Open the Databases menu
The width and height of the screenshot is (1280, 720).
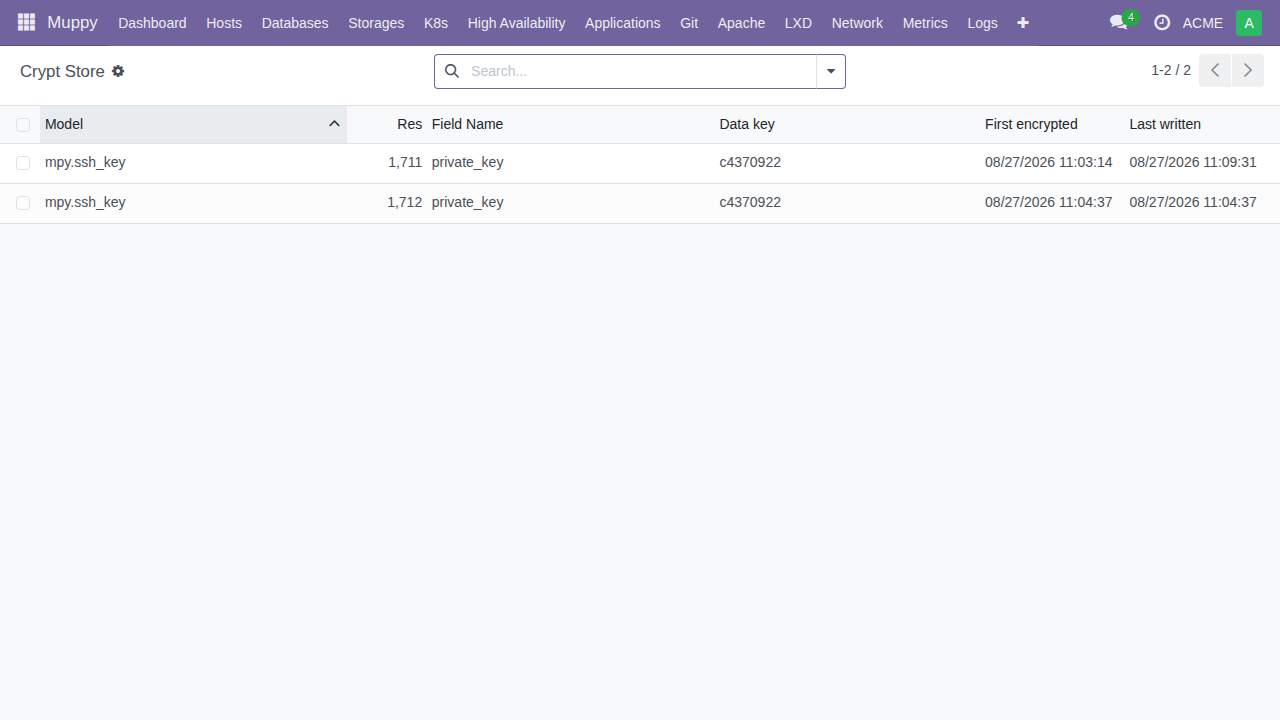point(295,22)
